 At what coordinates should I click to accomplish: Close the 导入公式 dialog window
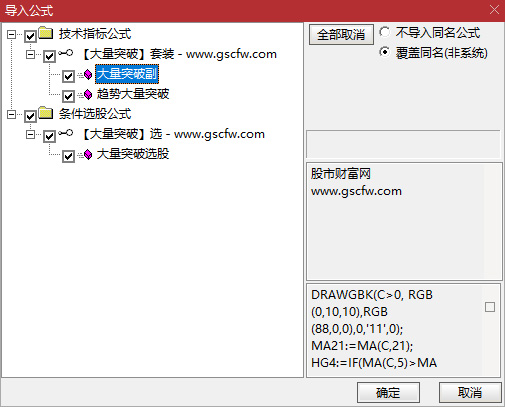[x=494, y=10]
